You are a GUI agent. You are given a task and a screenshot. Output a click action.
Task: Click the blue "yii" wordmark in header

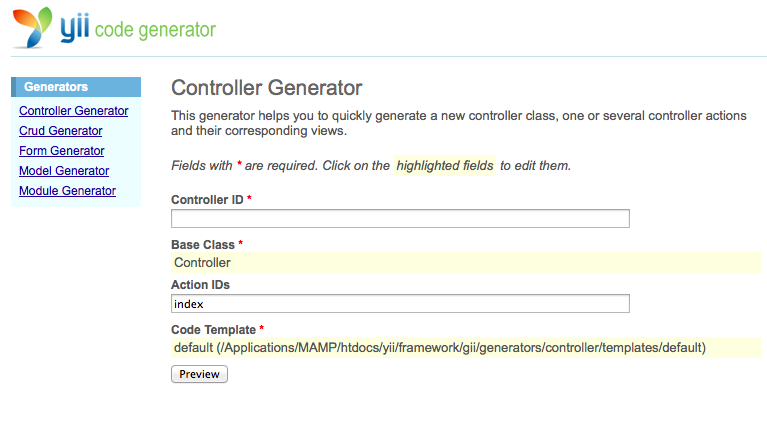pos(75,27)
